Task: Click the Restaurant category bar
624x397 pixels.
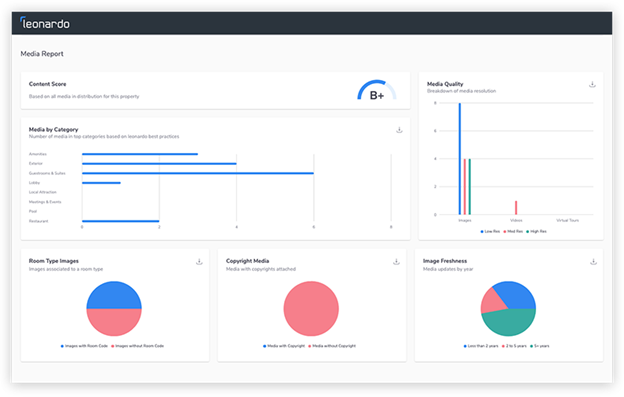Action: pyautogui.click(x=121, y=221)
